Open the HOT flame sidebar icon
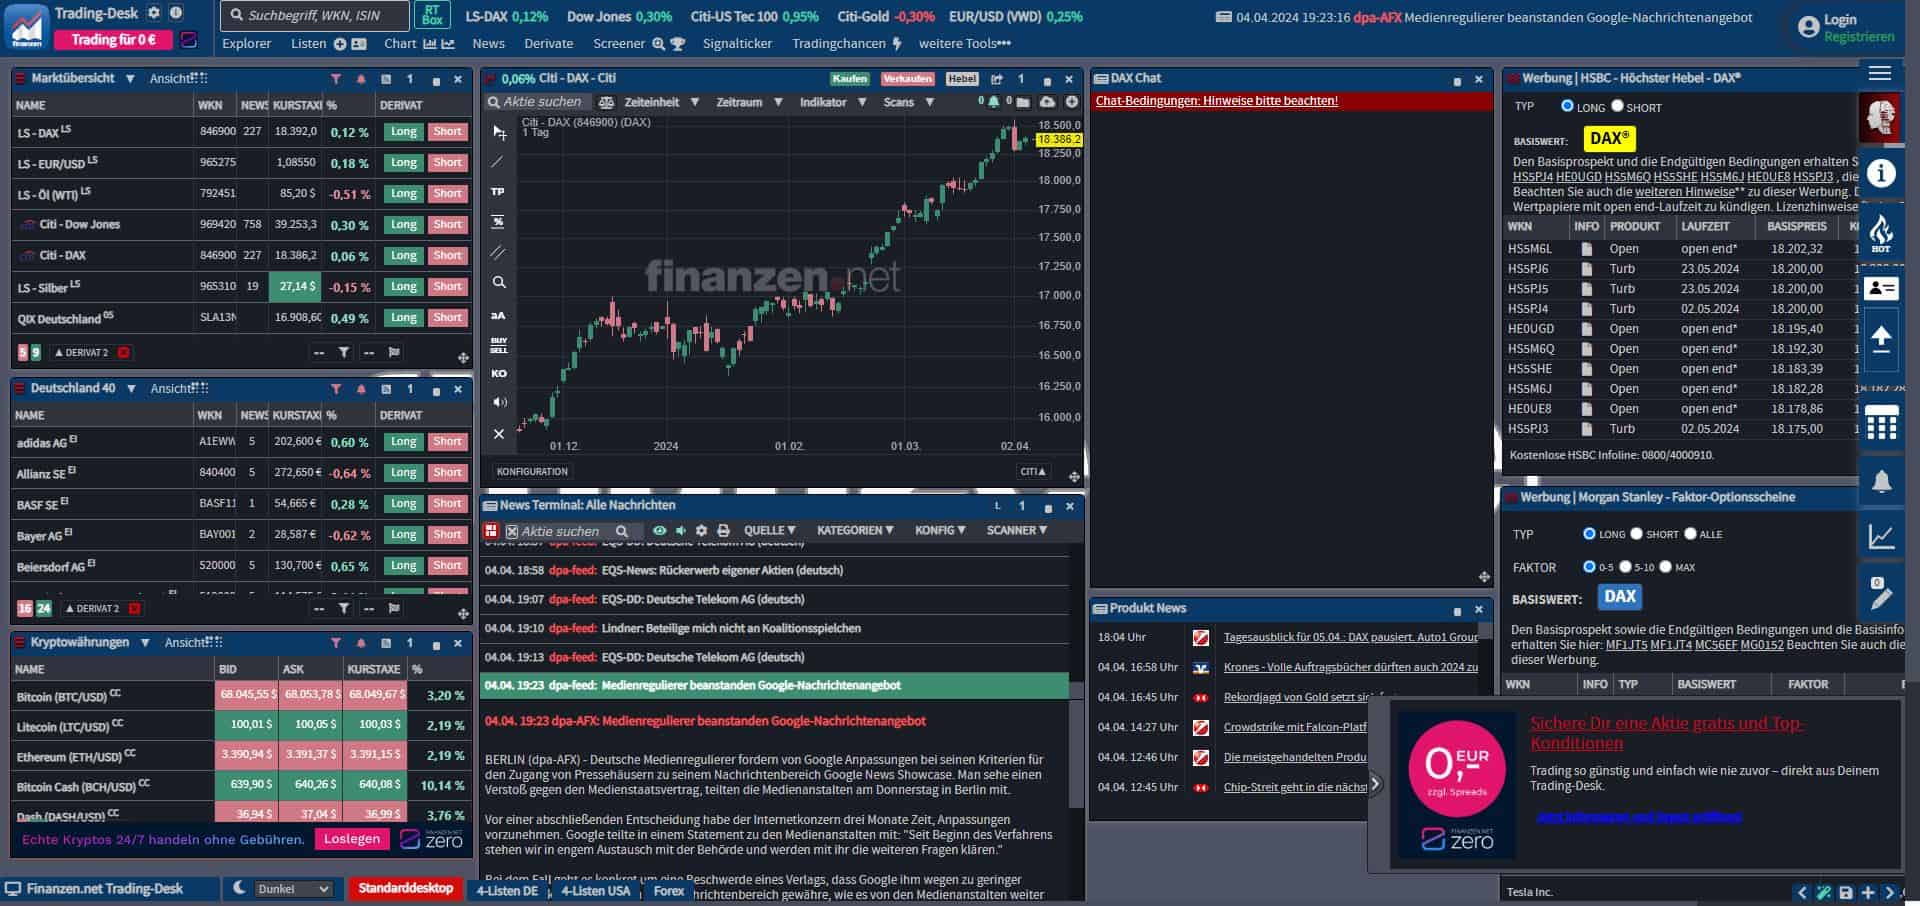This screenshot has width=1920, height=906. click(x=1880, y=235)
